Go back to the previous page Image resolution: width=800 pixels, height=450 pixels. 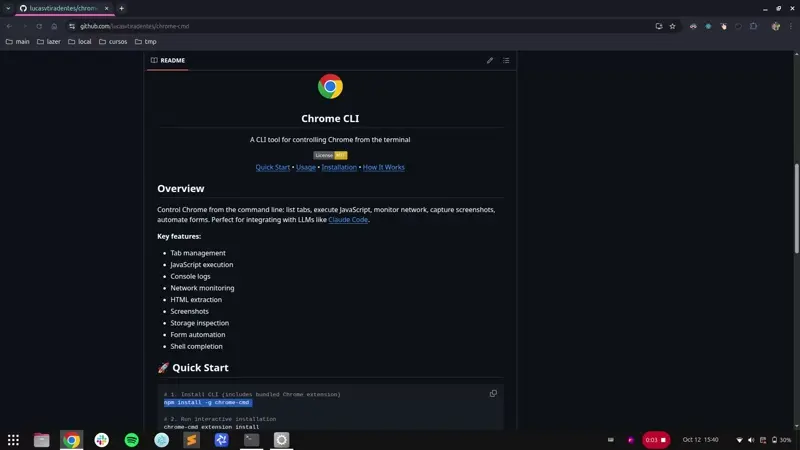click(x=9, y=26)
